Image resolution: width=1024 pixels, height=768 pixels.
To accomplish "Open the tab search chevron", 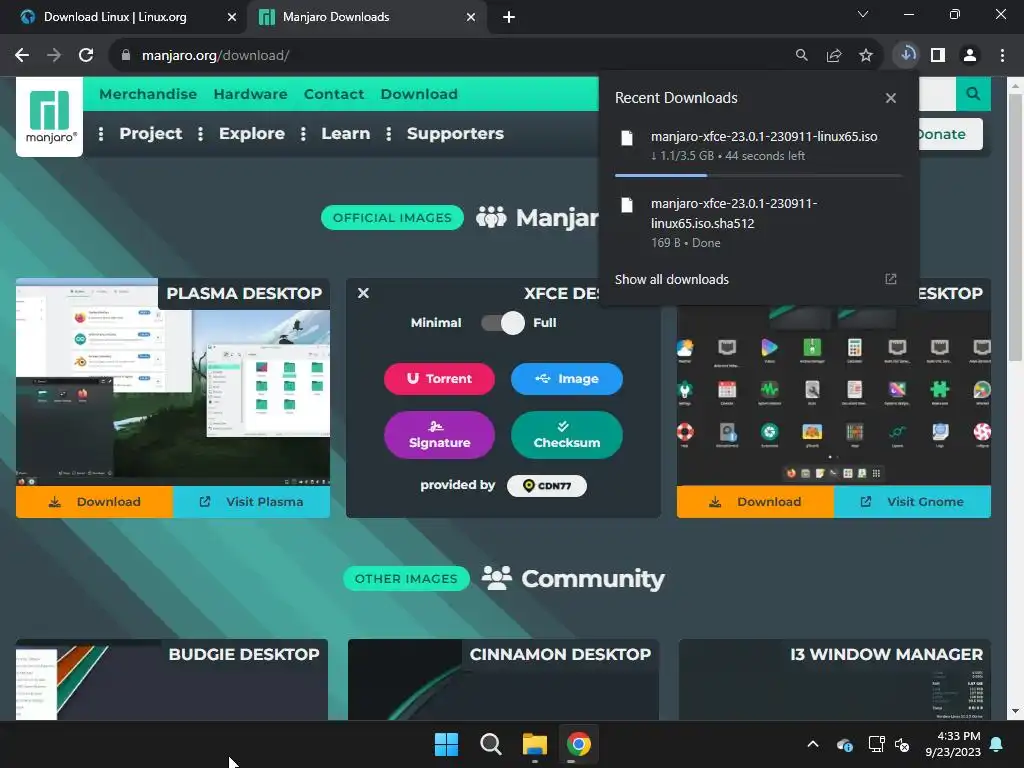I will [863, 14].
